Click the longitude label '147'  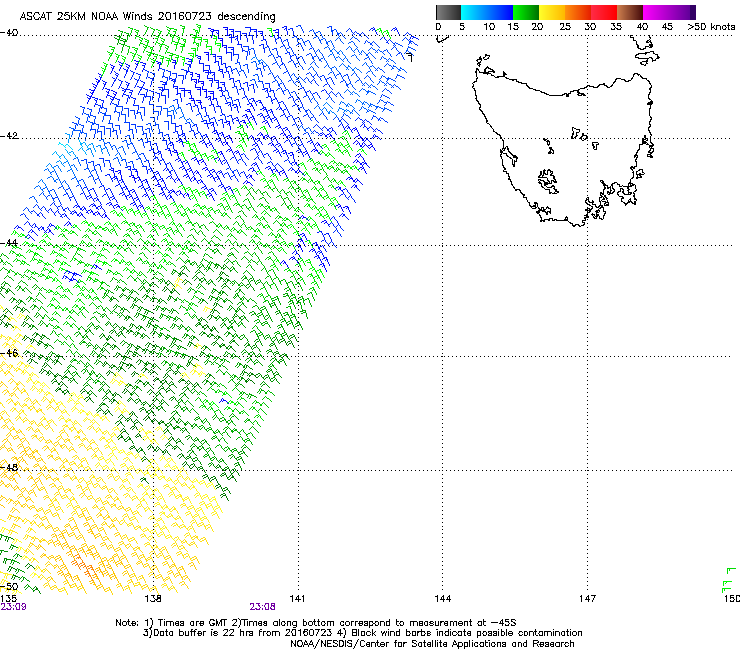(587, 599)
